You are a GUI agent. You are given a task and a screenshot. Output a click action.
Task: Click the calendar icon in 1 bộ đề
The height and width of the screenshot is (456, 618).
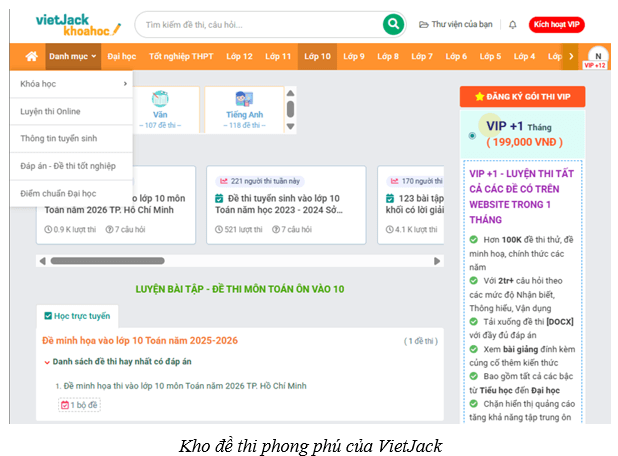coord(65,405)
